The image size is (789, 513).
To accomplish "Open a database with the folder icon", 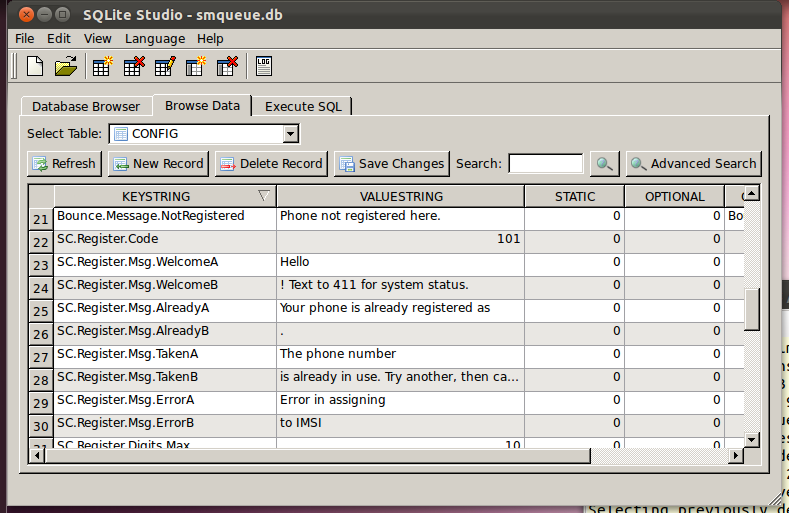I will 65,67.
